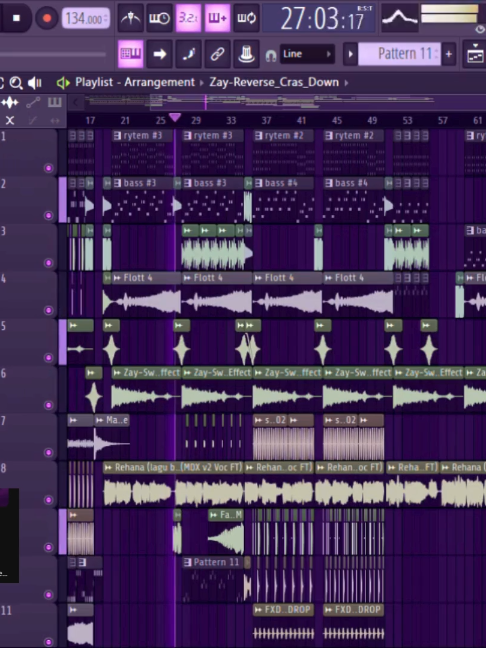The width and height of the screenshot is (486, 648).
Task: Add new pattern with plus button
Action: click(448, 54)
